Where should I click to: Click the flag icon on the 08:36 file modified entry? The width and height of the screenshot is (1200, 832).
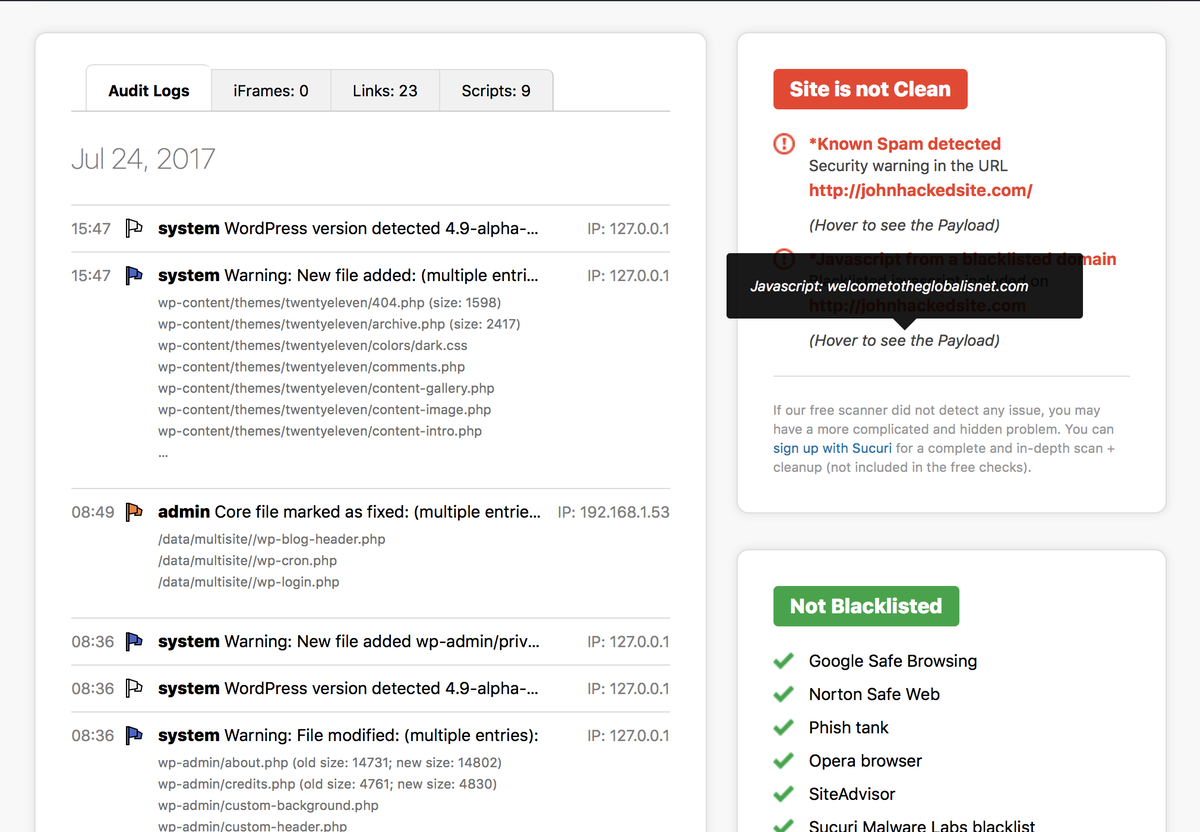[134, 735]
